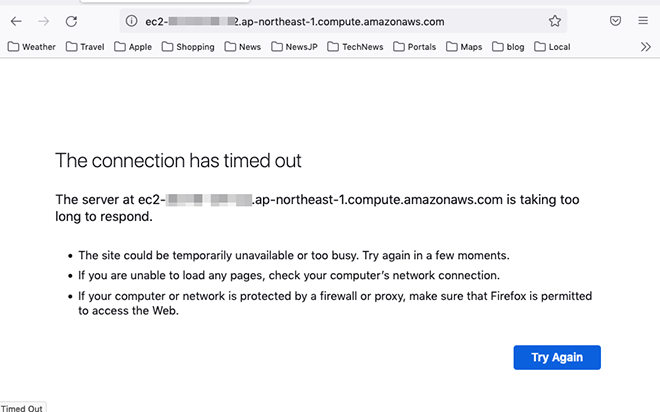Save page to Pocket
The image size is (660, 412).
point(615,21)
